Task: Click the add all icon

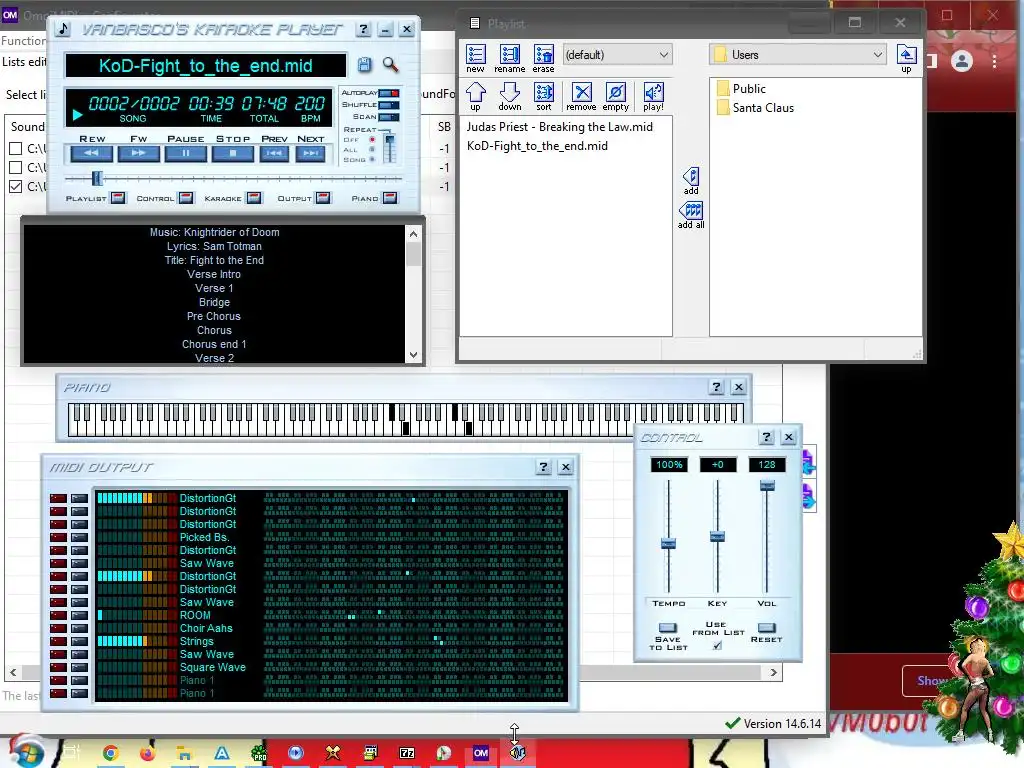Action: pyautogui.click(x=691, y=215)
